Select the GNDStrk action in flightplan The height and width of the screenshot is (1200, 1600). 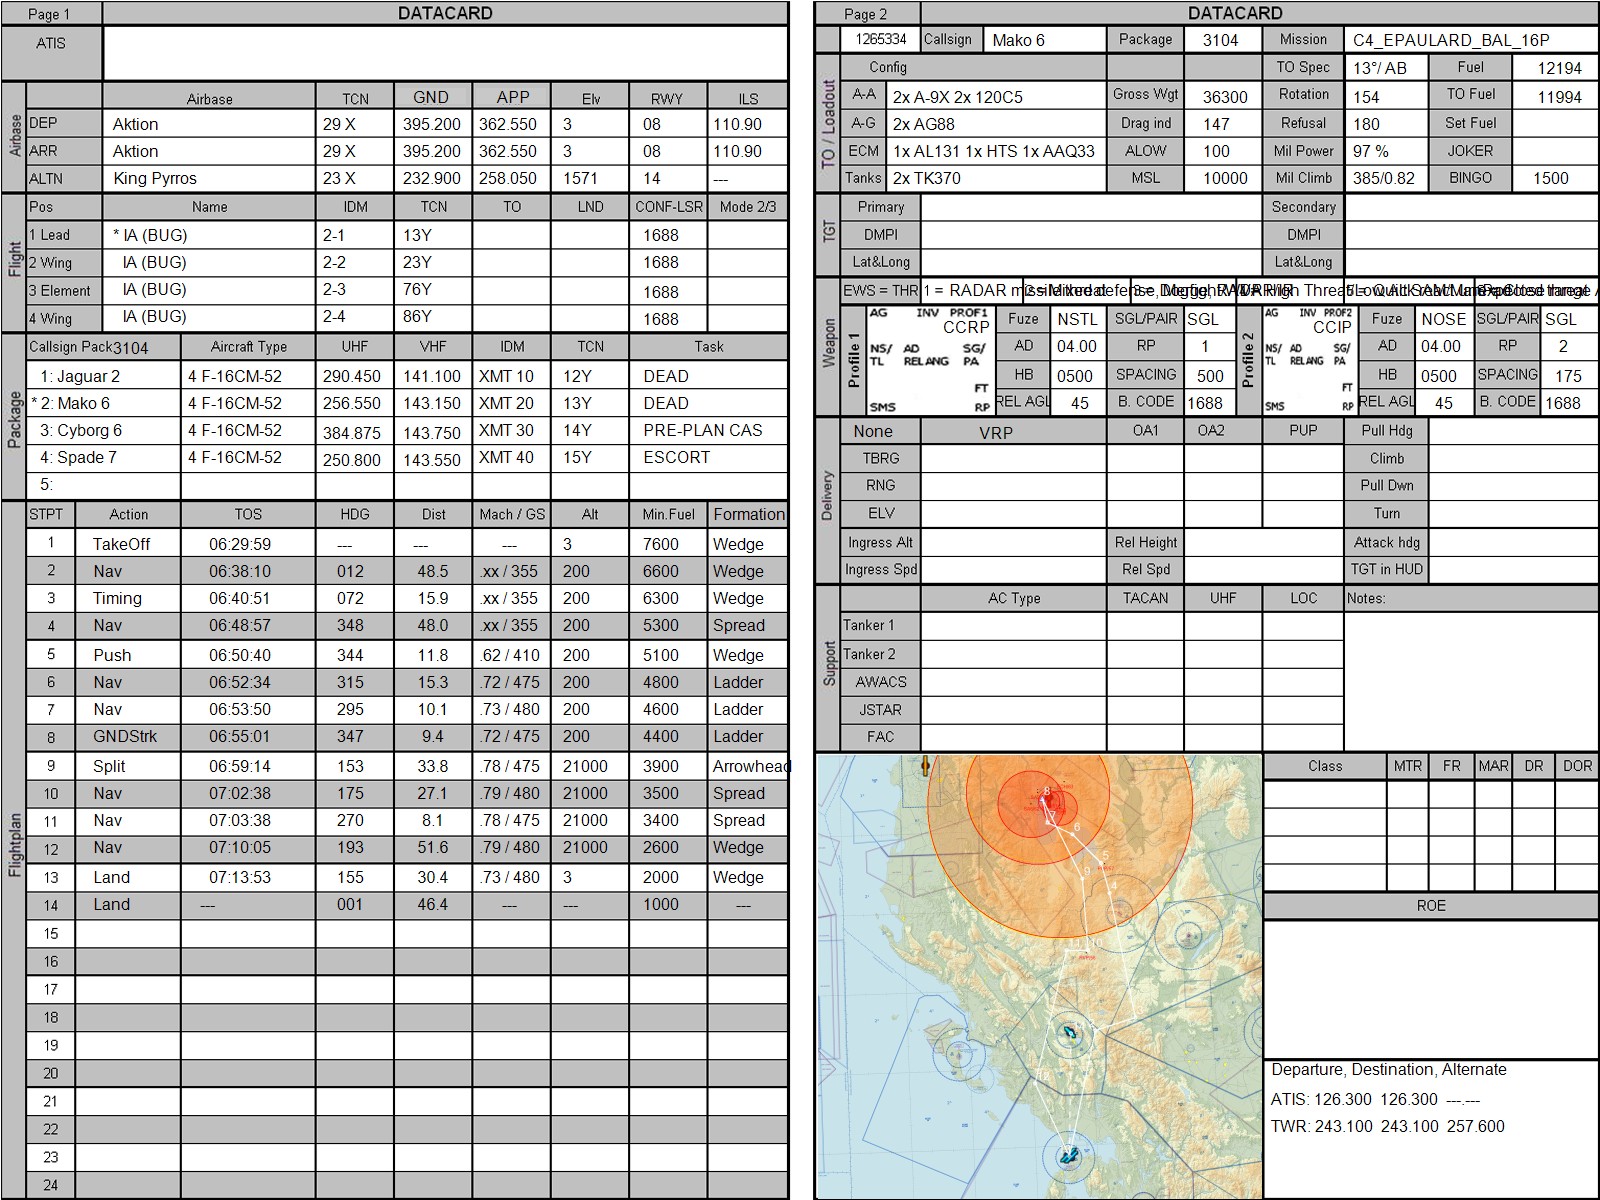125,737
